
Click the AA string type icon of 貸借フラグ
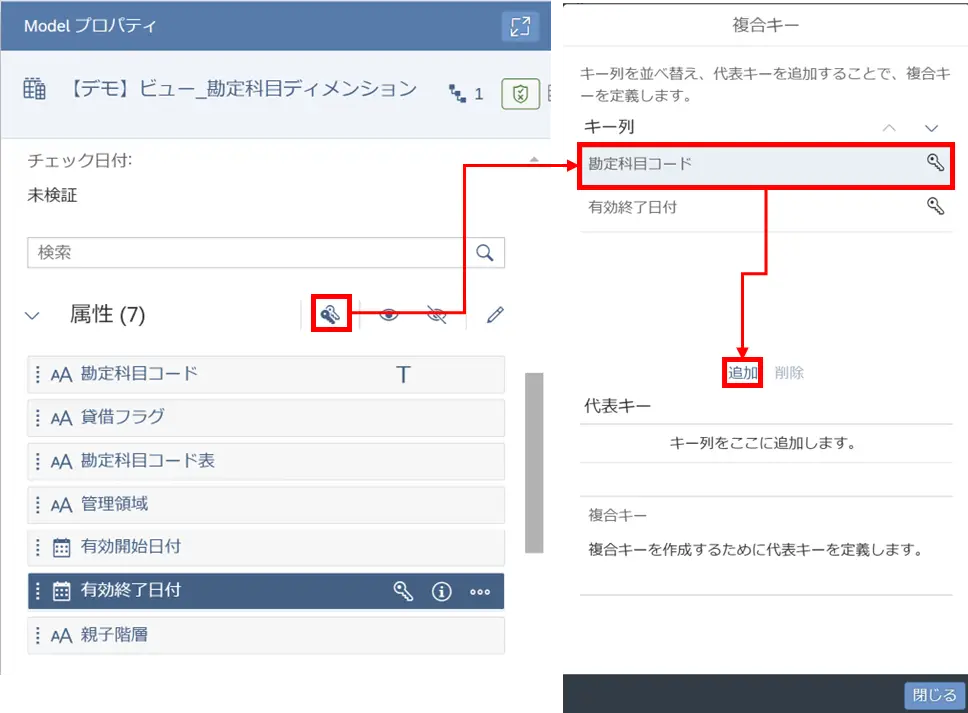[61, 419]
